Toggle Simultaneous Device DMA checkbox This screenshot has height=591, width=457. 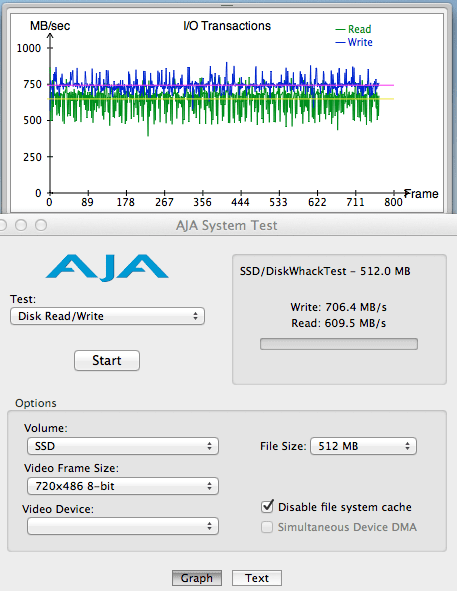coord(267,527)
